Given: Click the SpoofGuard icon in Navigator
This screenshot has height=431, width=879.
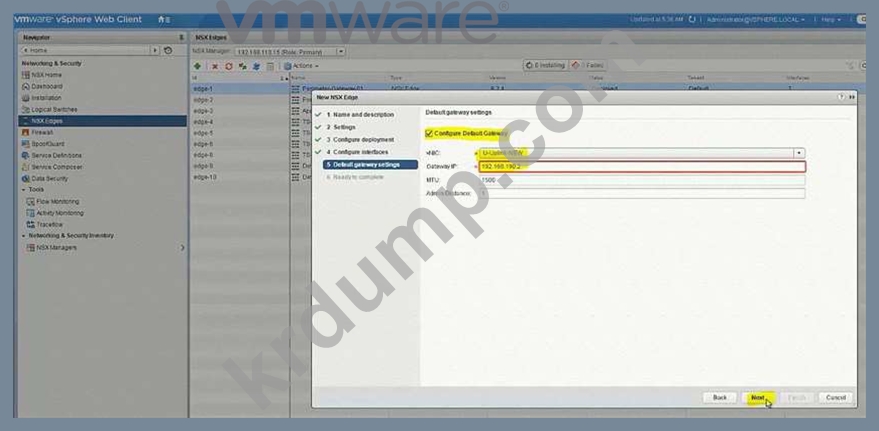Looking at the screenshot, I should (x=26, y=144).
